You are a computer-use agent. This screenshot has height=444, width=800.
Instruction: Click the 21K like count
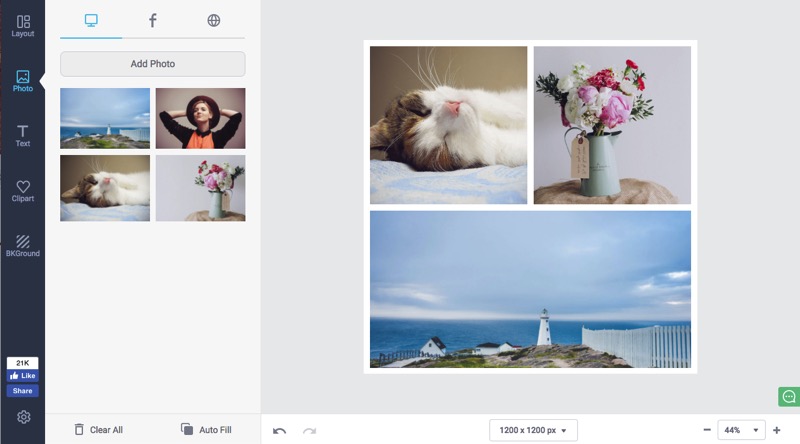(22, 363)
